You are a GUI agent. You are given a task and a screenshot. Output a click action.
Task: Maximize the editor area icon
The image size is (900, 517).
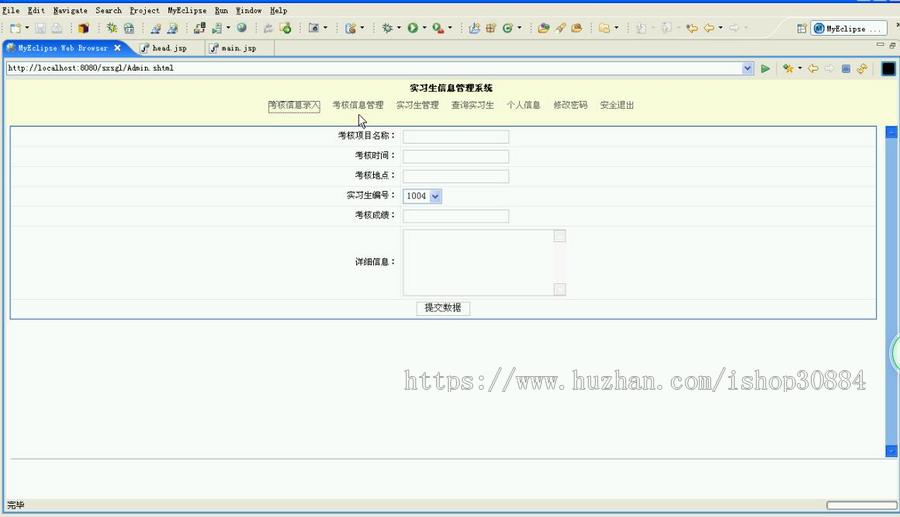[892, 44]
